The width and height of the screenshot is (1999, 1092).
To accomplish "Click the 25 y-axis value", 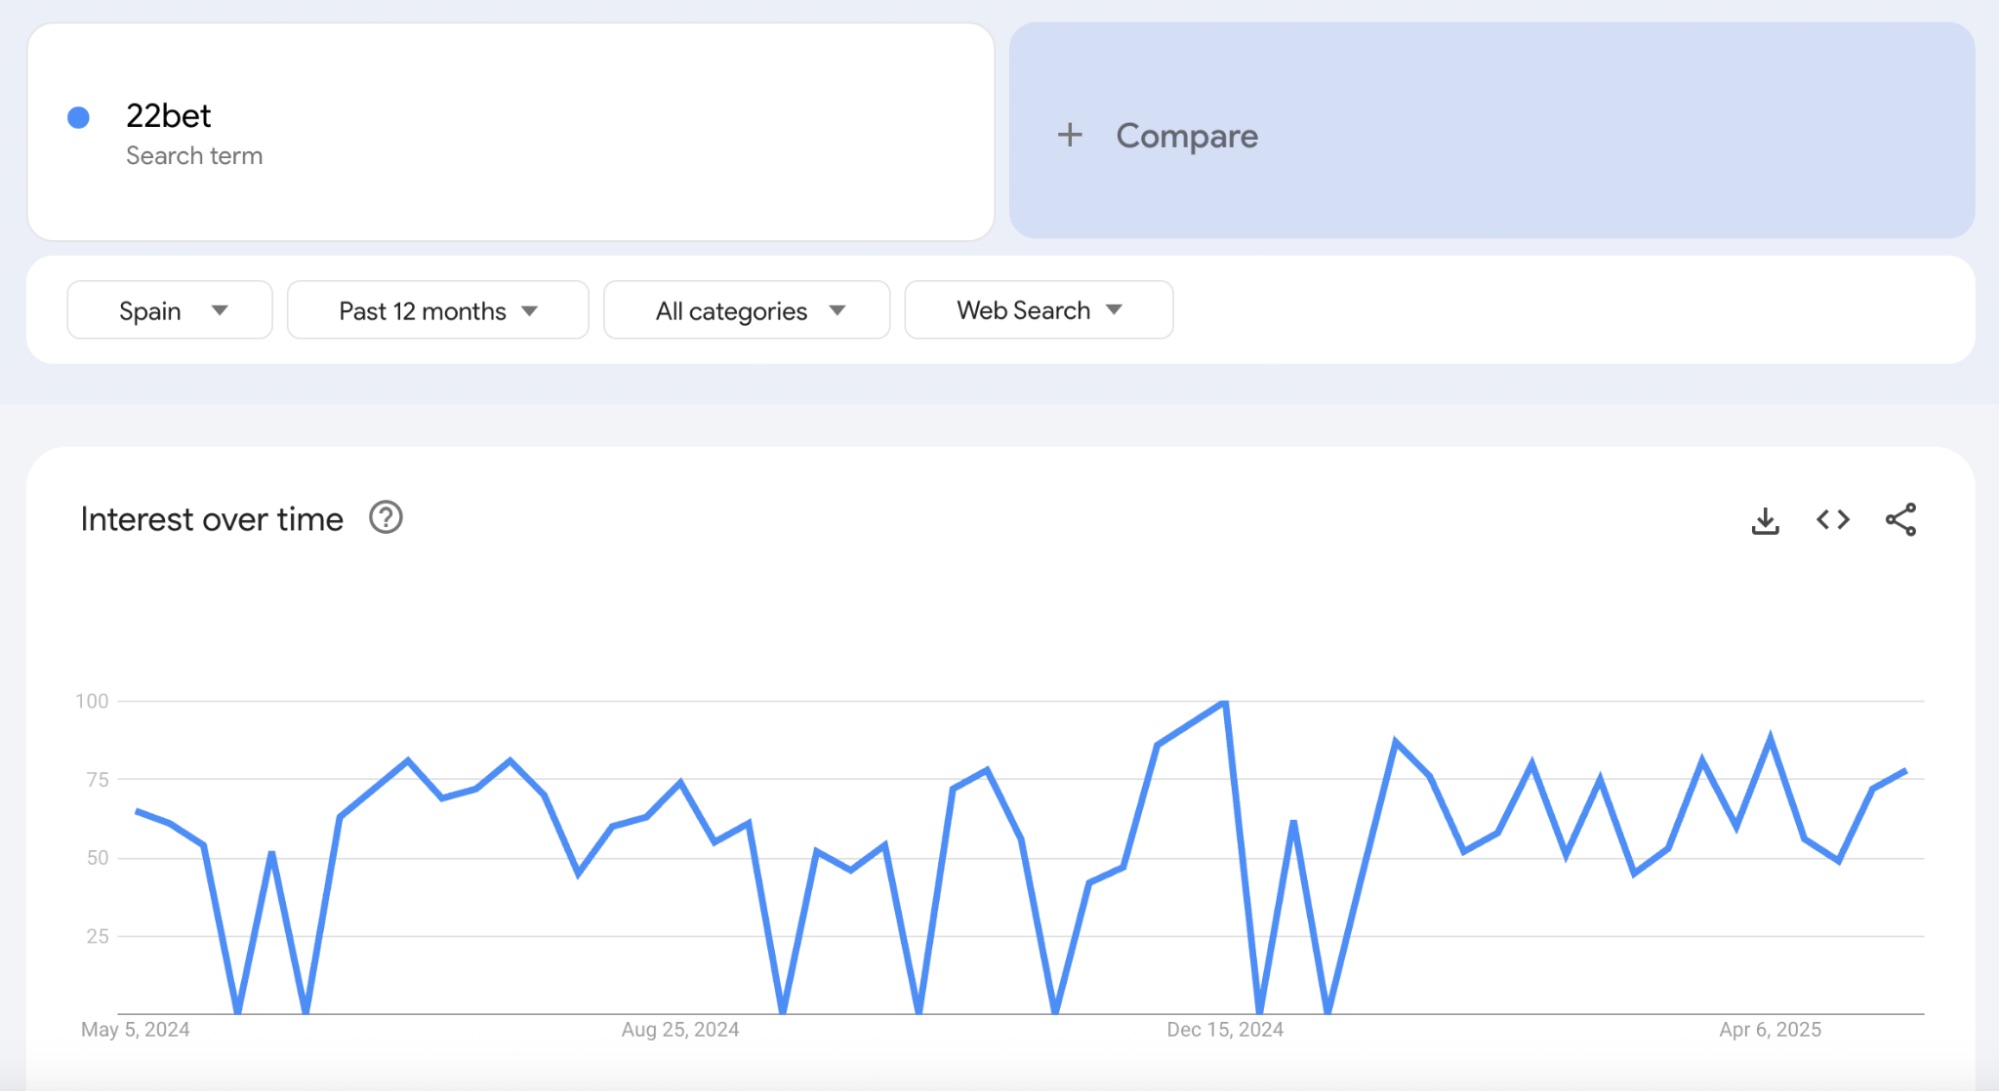I will (97, 936).
